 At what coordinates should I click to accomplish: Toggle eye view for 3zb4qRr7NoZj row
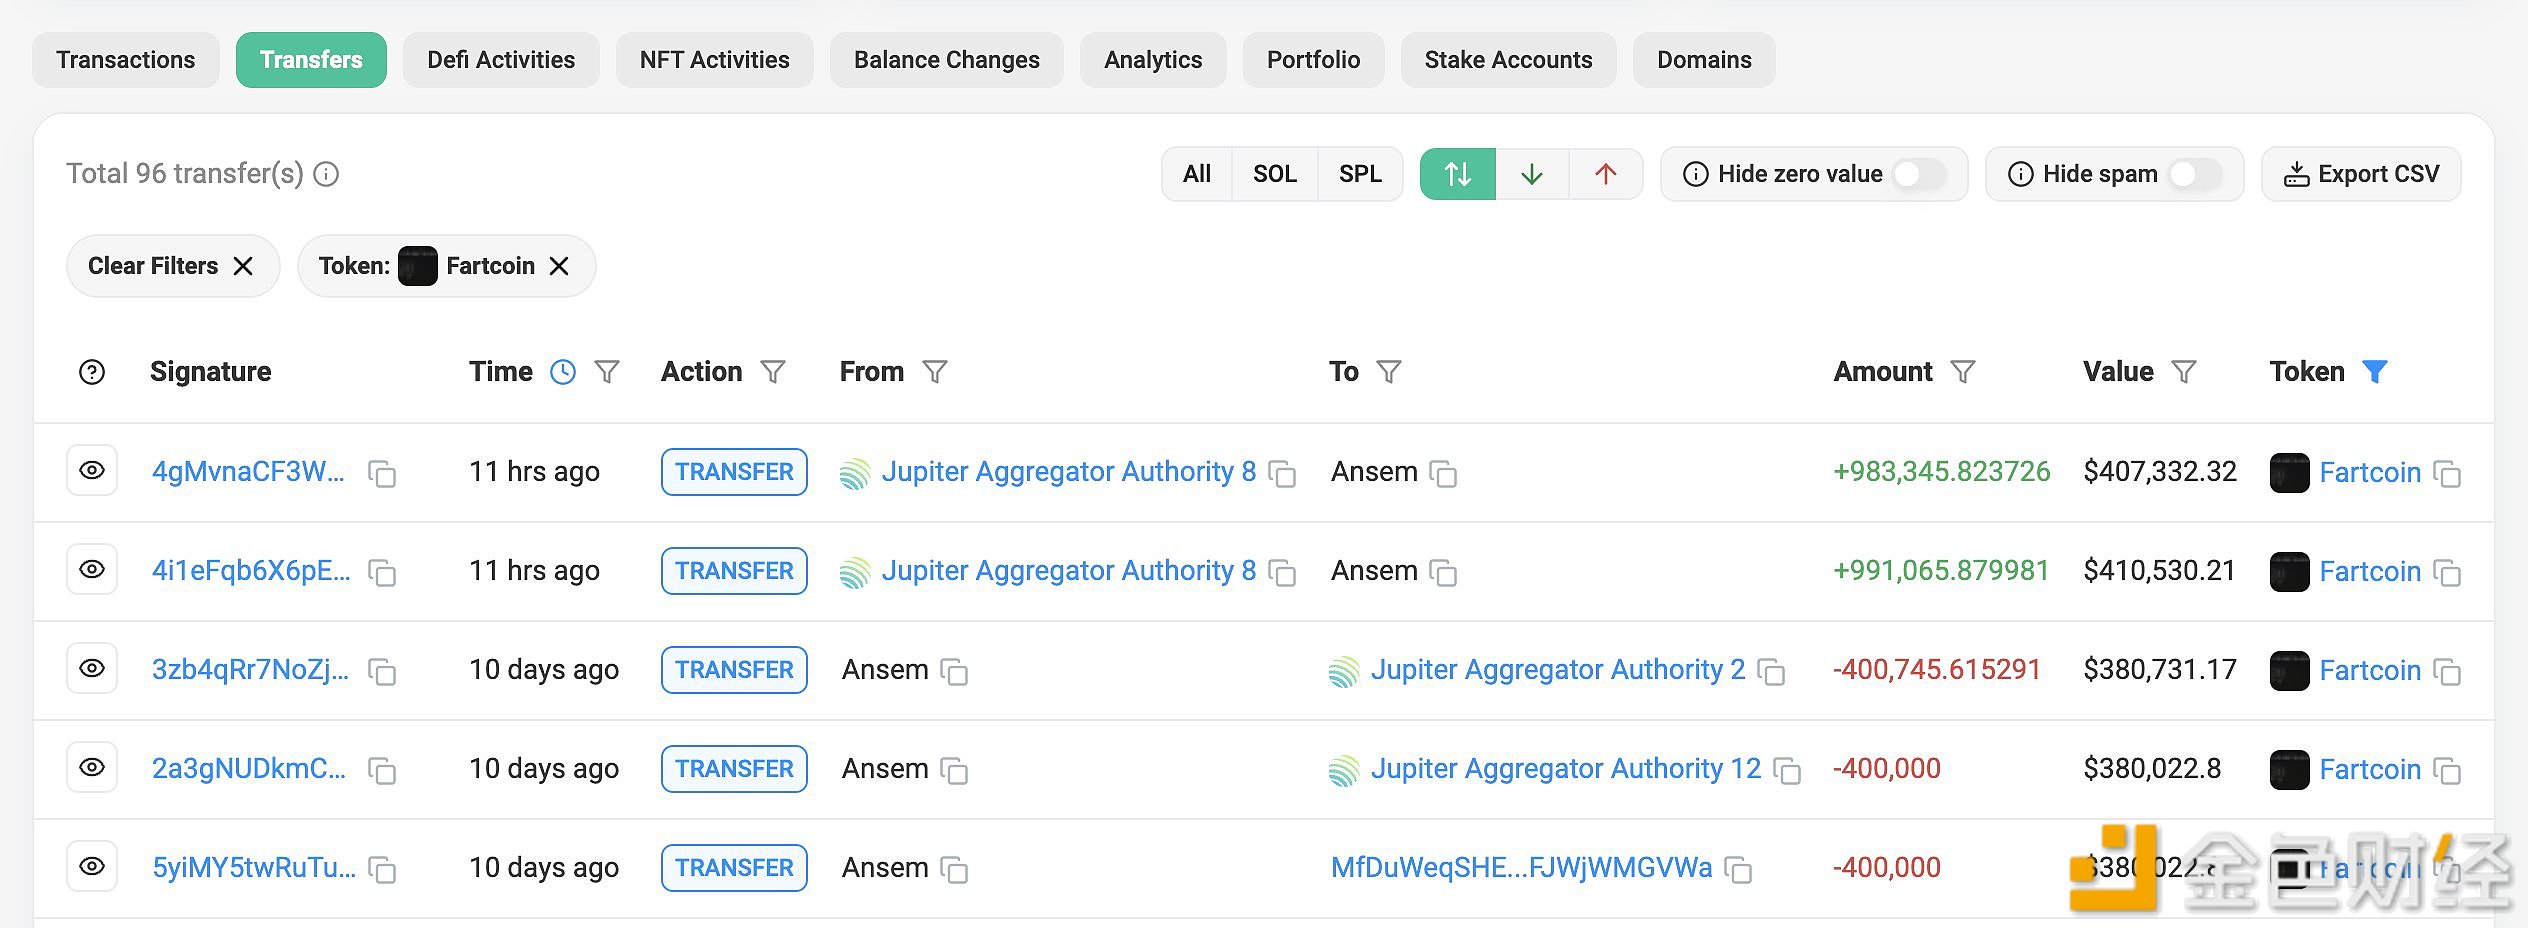pos(92,668)
